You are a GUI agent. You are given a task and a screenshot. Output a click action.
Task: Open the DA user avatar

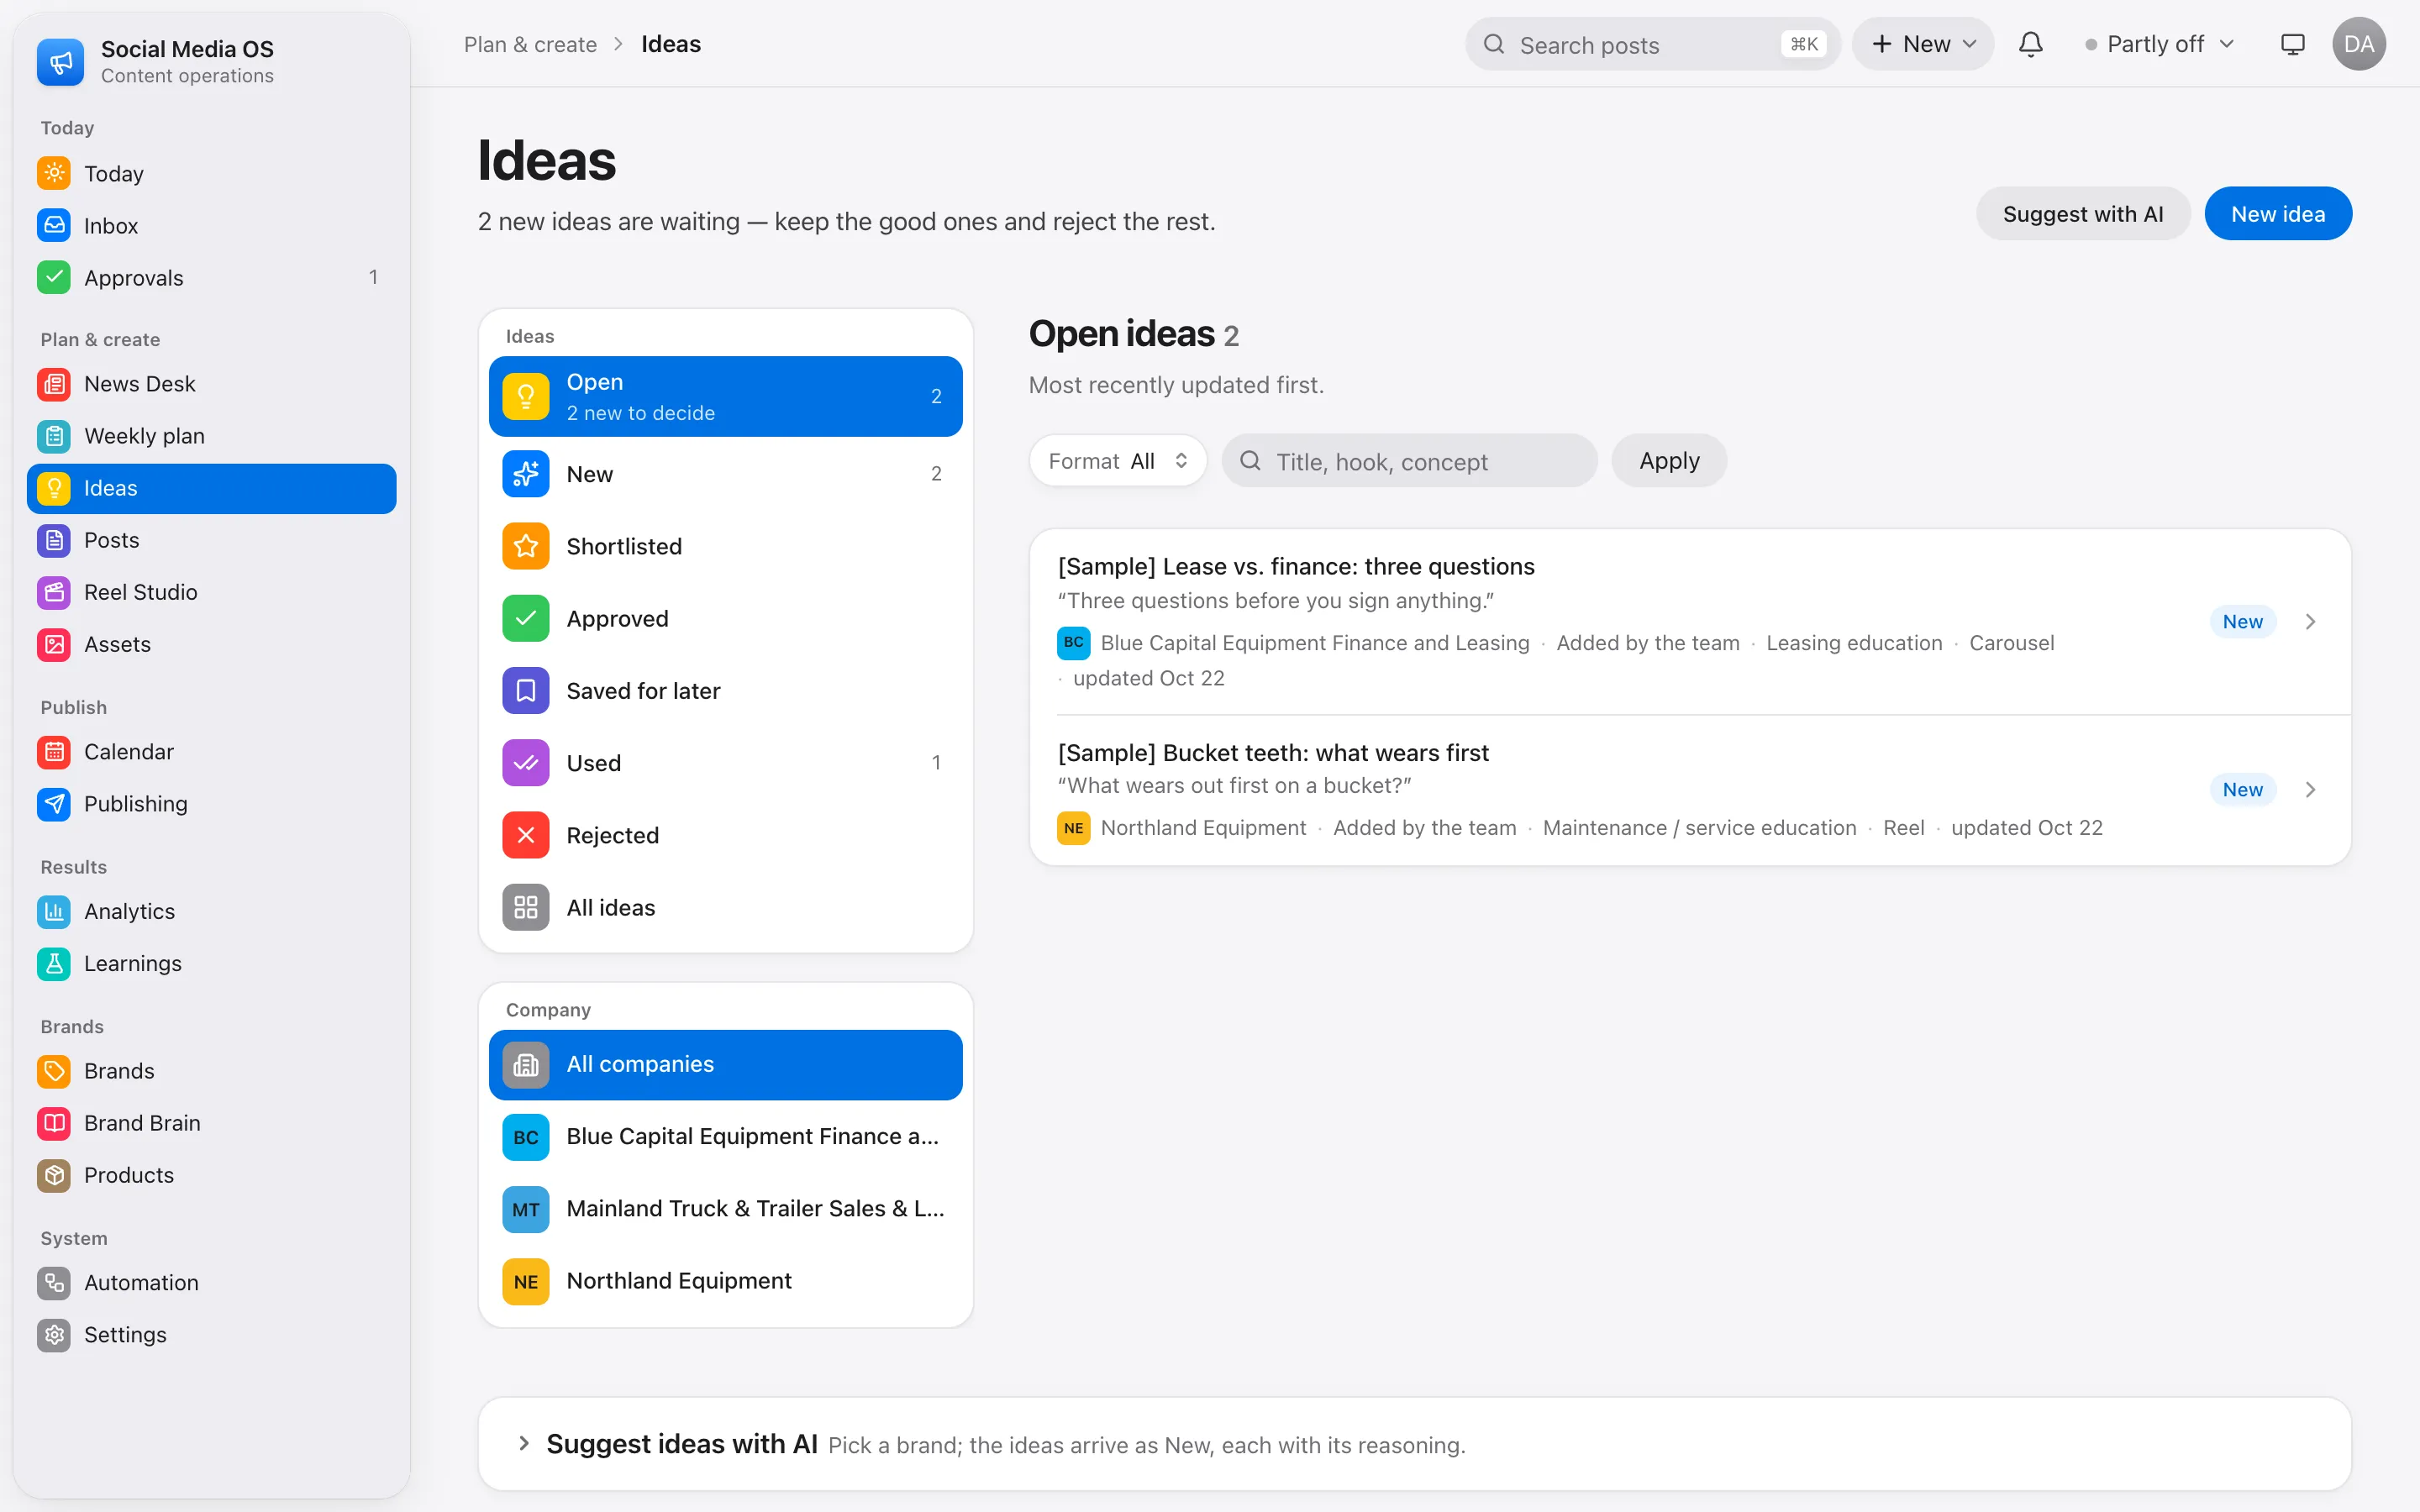pyautogui.click(x=2359, y=44)
